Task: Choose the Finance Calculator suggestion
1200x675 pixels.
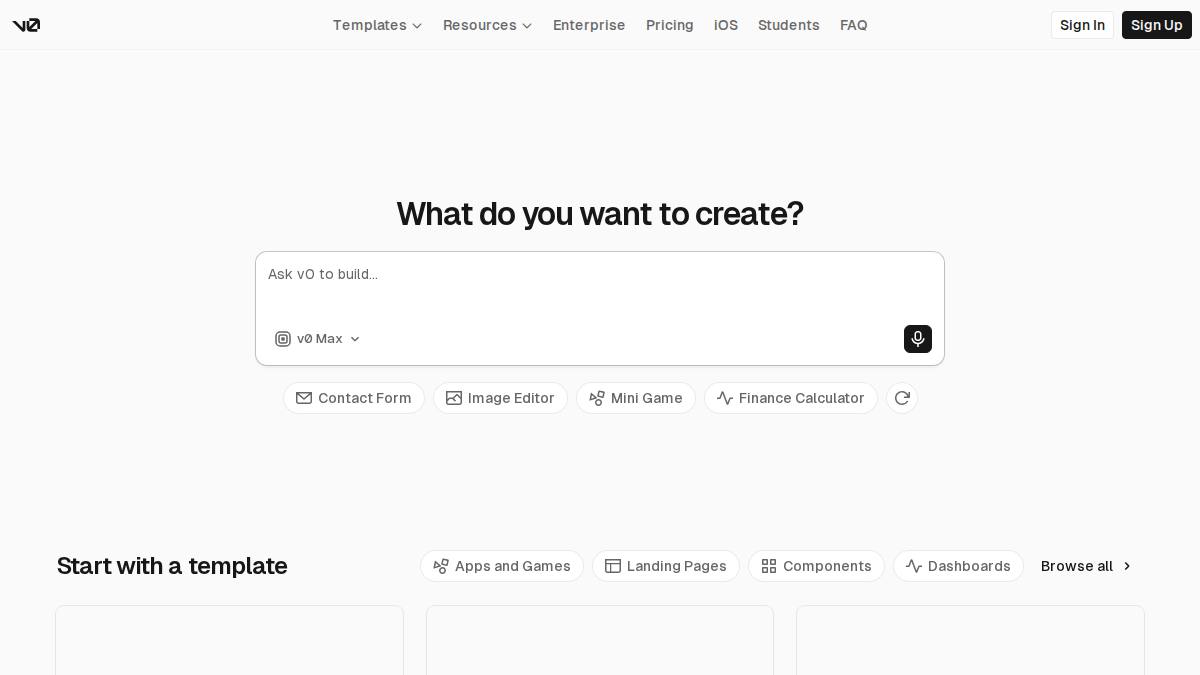Action: (791, 398)
